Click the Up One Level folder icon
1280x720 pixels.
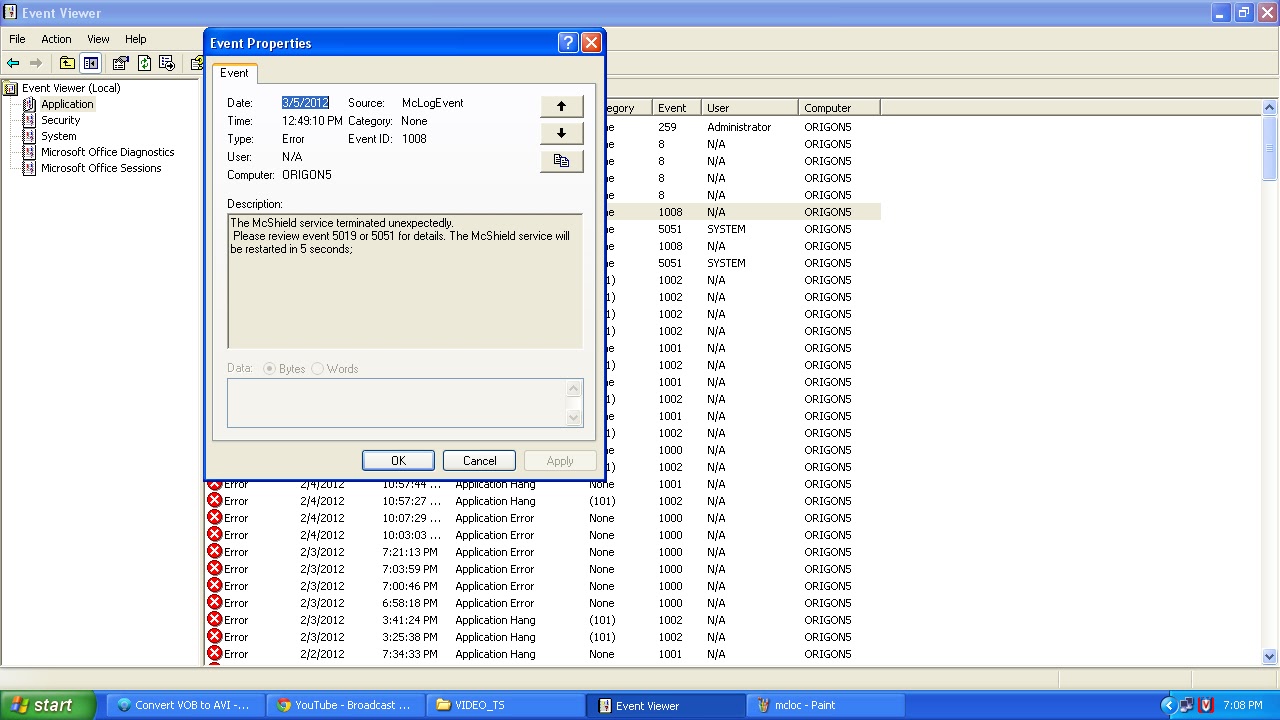[67, 63]
